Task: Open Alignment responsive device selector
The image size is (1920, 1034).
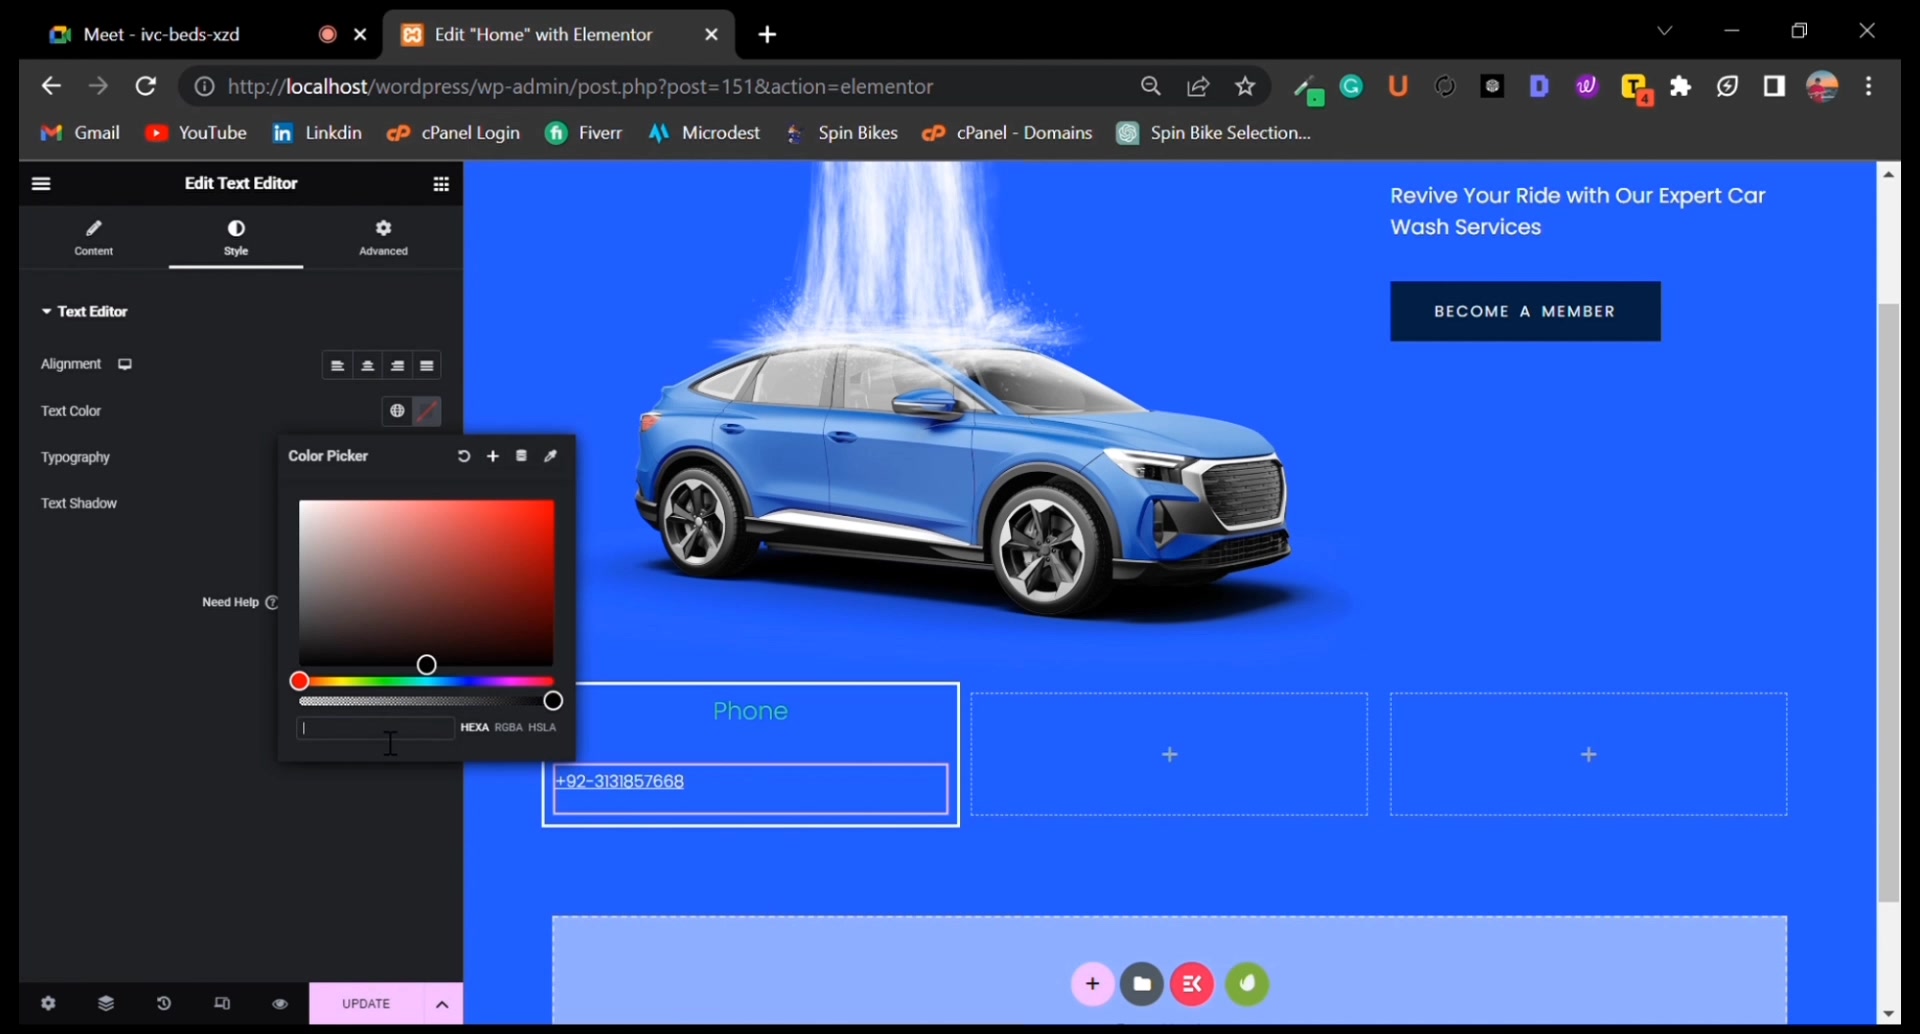Action: click(x=125, y=365)
